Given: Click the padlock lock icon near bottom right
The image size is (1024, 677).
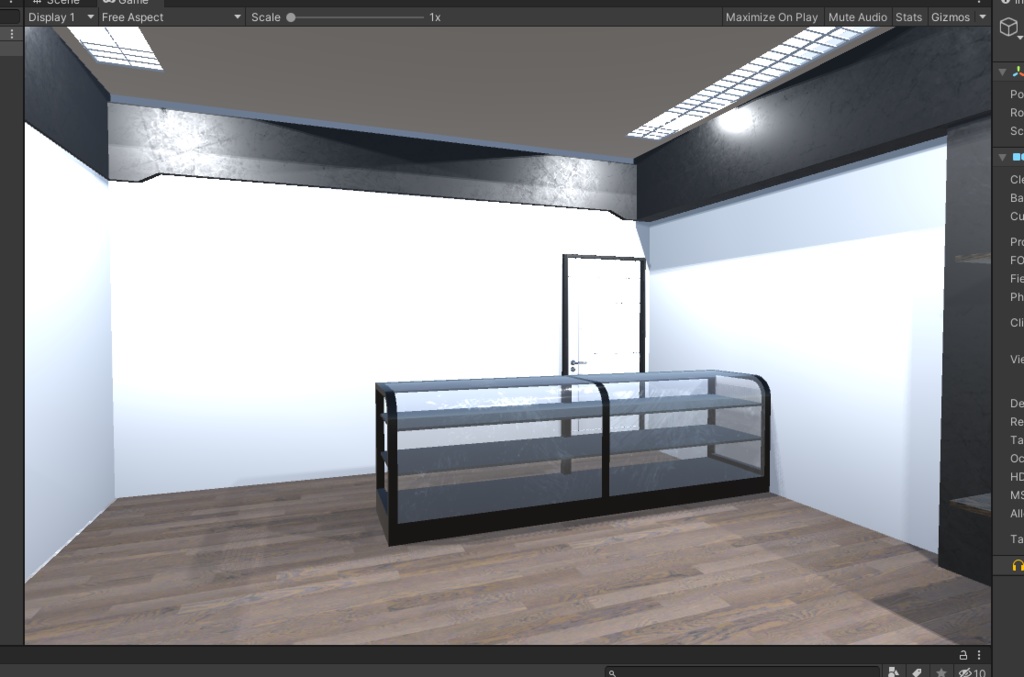Looking at the screenshot, I should point(963,655).
